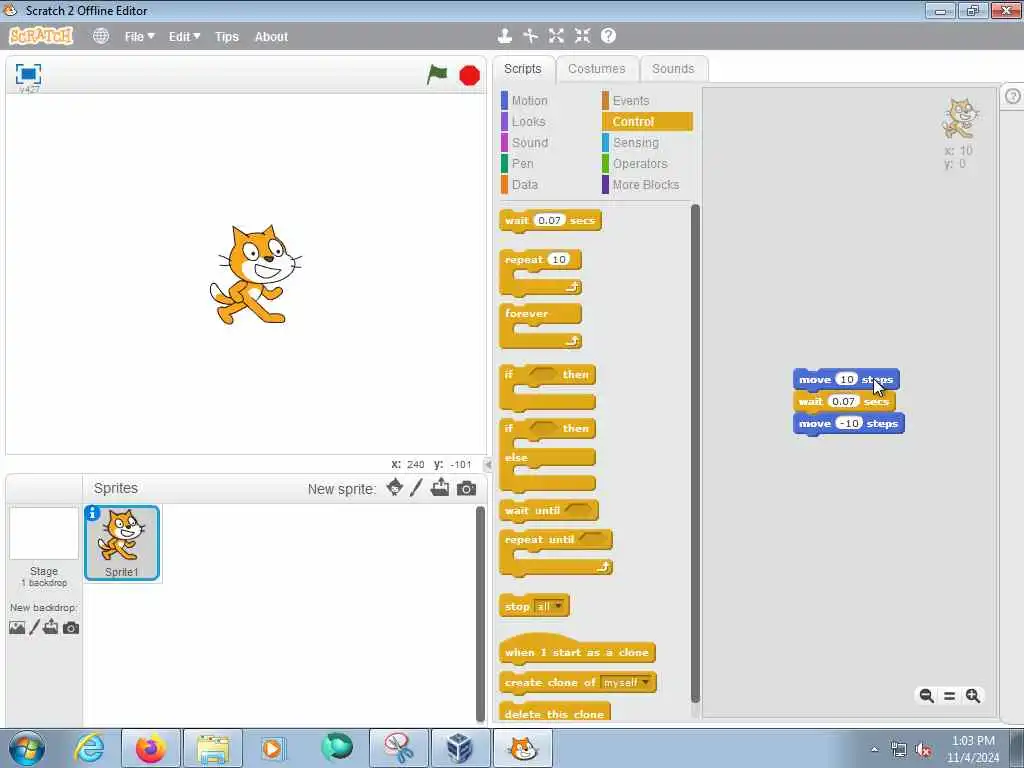1024x768 pixels.
Task: Paint a new backdrop
Action: pyautogui.click(x=35, y=628)
